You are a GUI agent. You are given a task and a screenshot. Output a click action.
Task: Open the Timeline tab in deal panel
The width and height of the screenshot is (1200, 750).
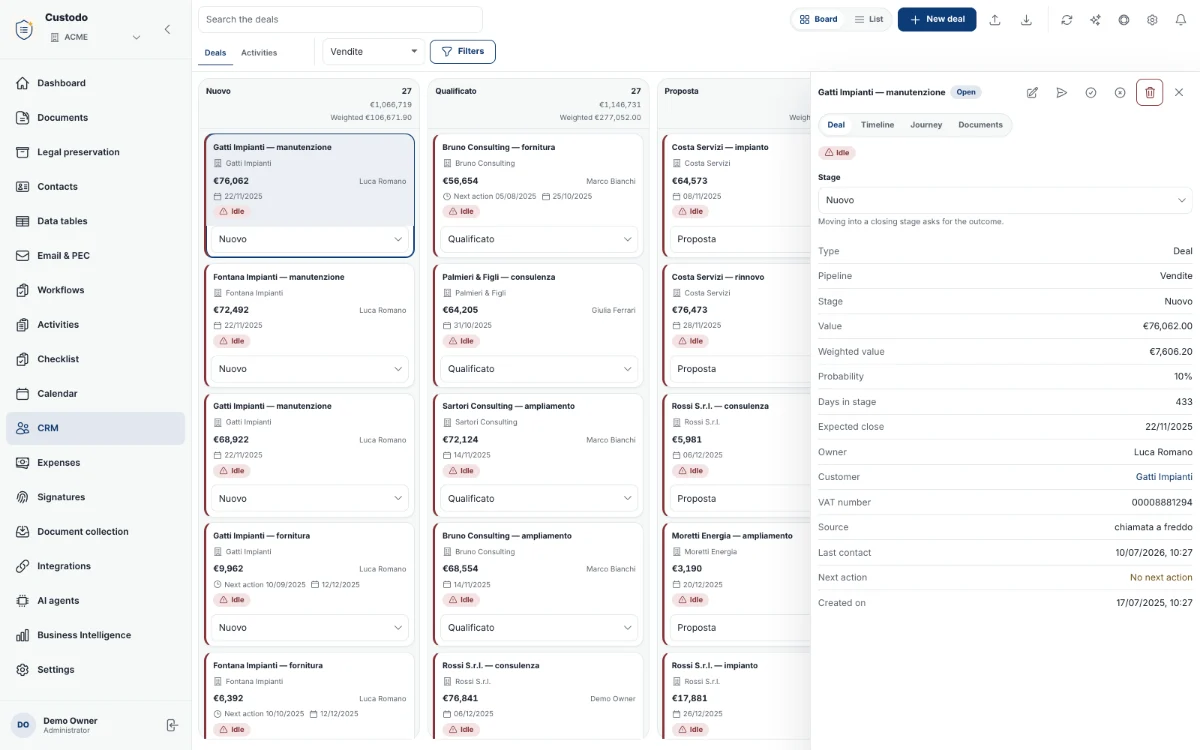[877, 125]
